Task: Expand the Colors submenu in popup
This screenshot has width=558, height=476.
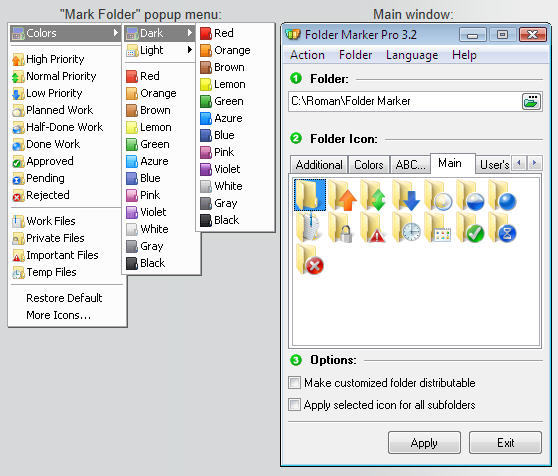Action: pos(65,33)
